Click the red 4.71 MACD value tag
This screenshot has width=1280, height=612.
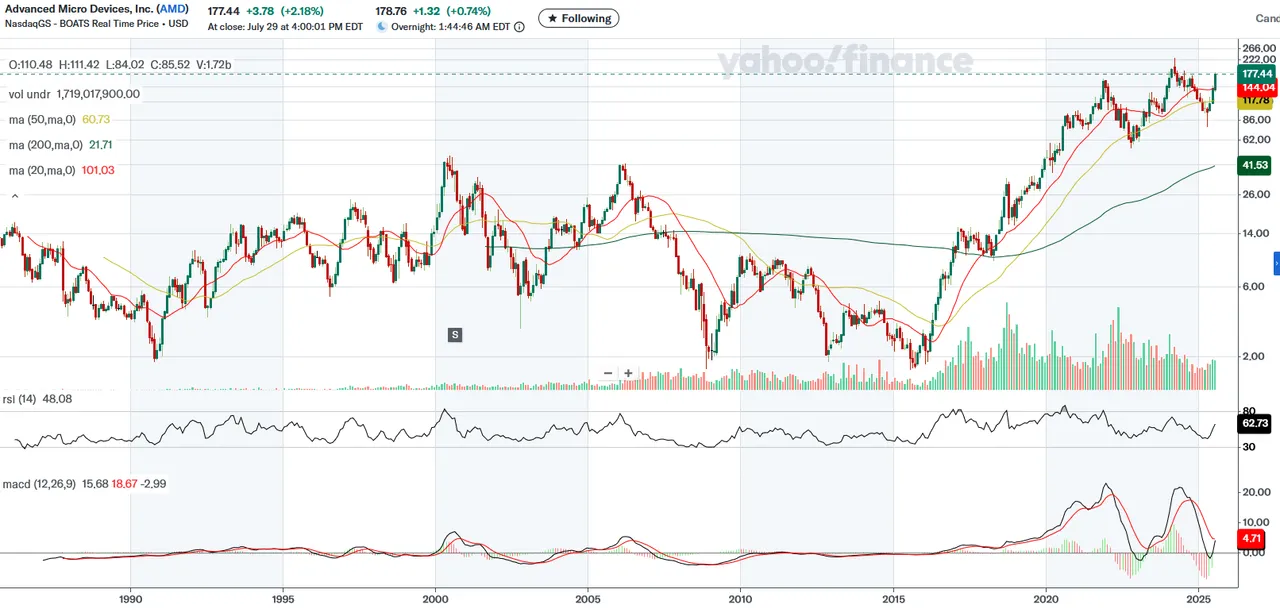pyautogui.click(x=1253, y=539)
